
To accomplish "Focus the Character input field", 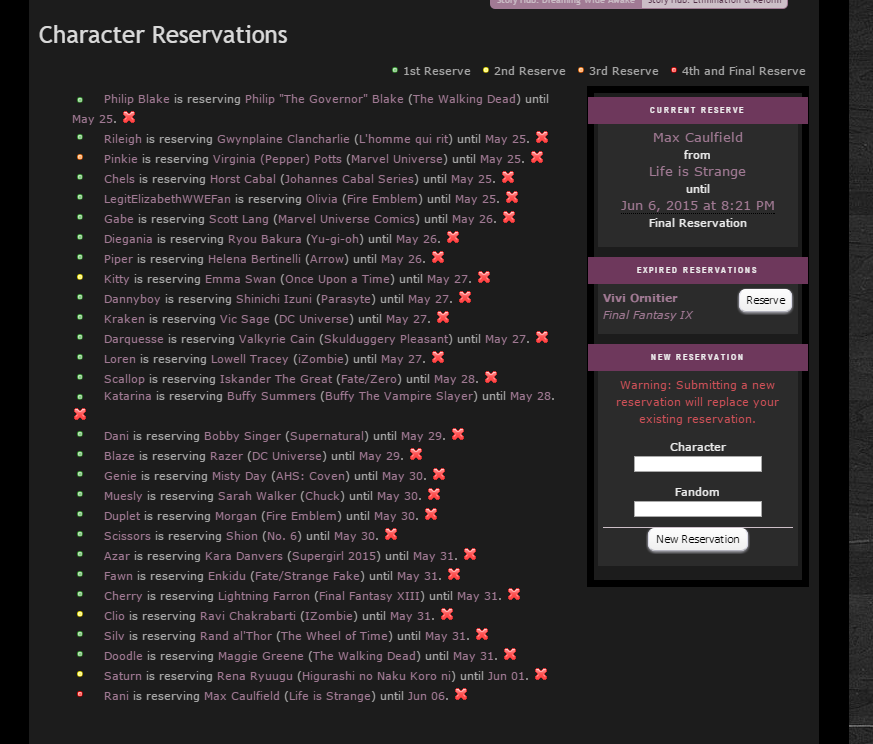I will 697,464.
